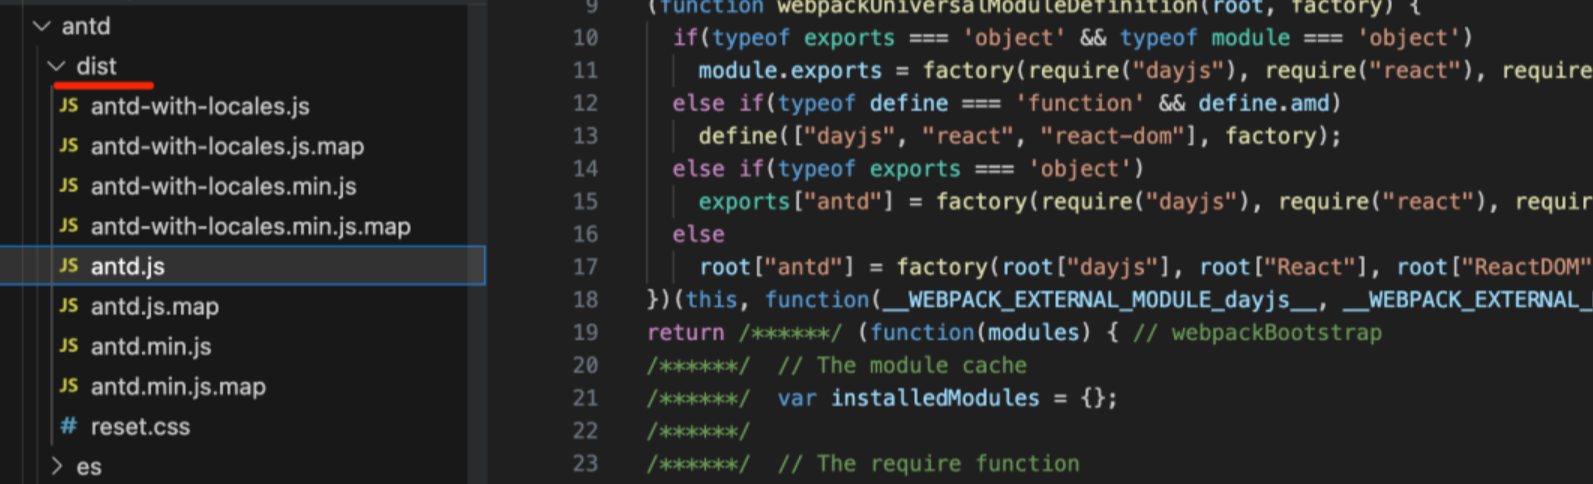Collapse the antd folder chevron
This screenshot has height=484, width=1593.
click(x=42, y=26)
